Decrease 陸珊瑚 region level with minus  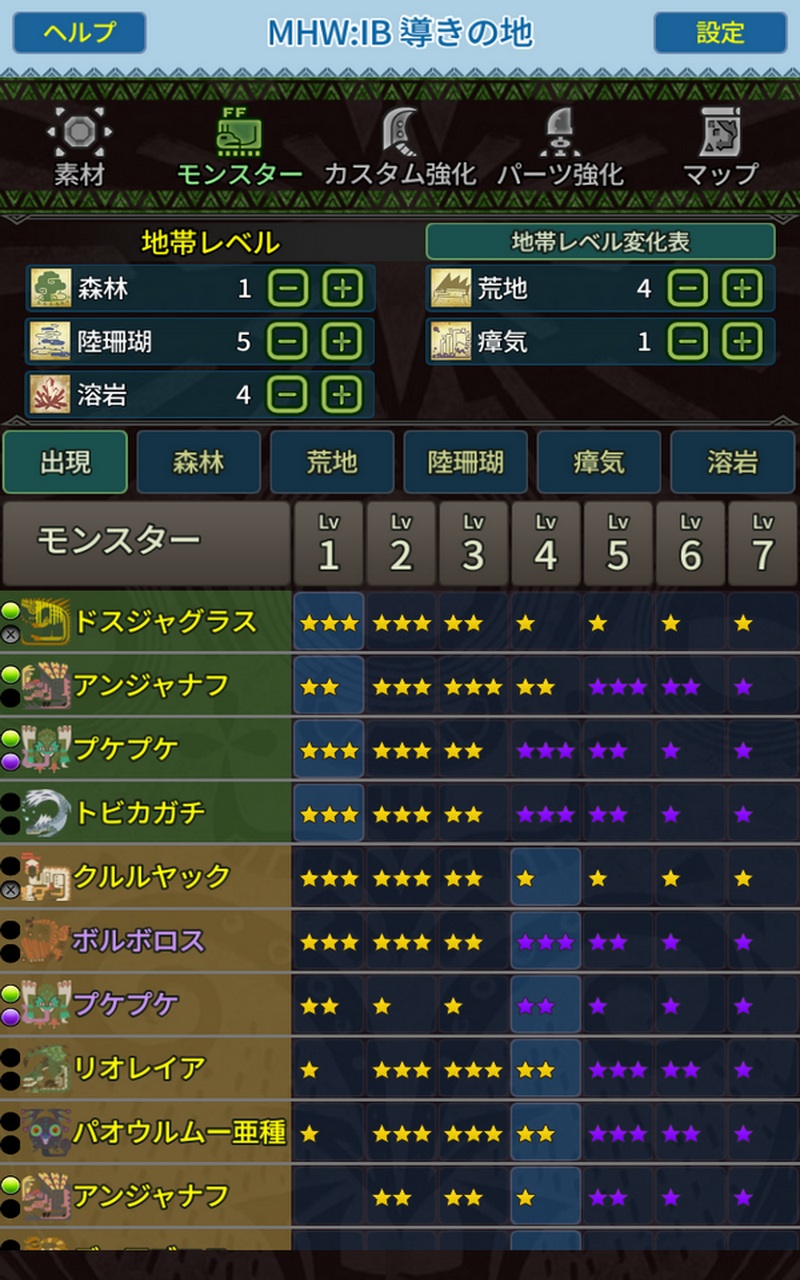[x=288, y=342]
